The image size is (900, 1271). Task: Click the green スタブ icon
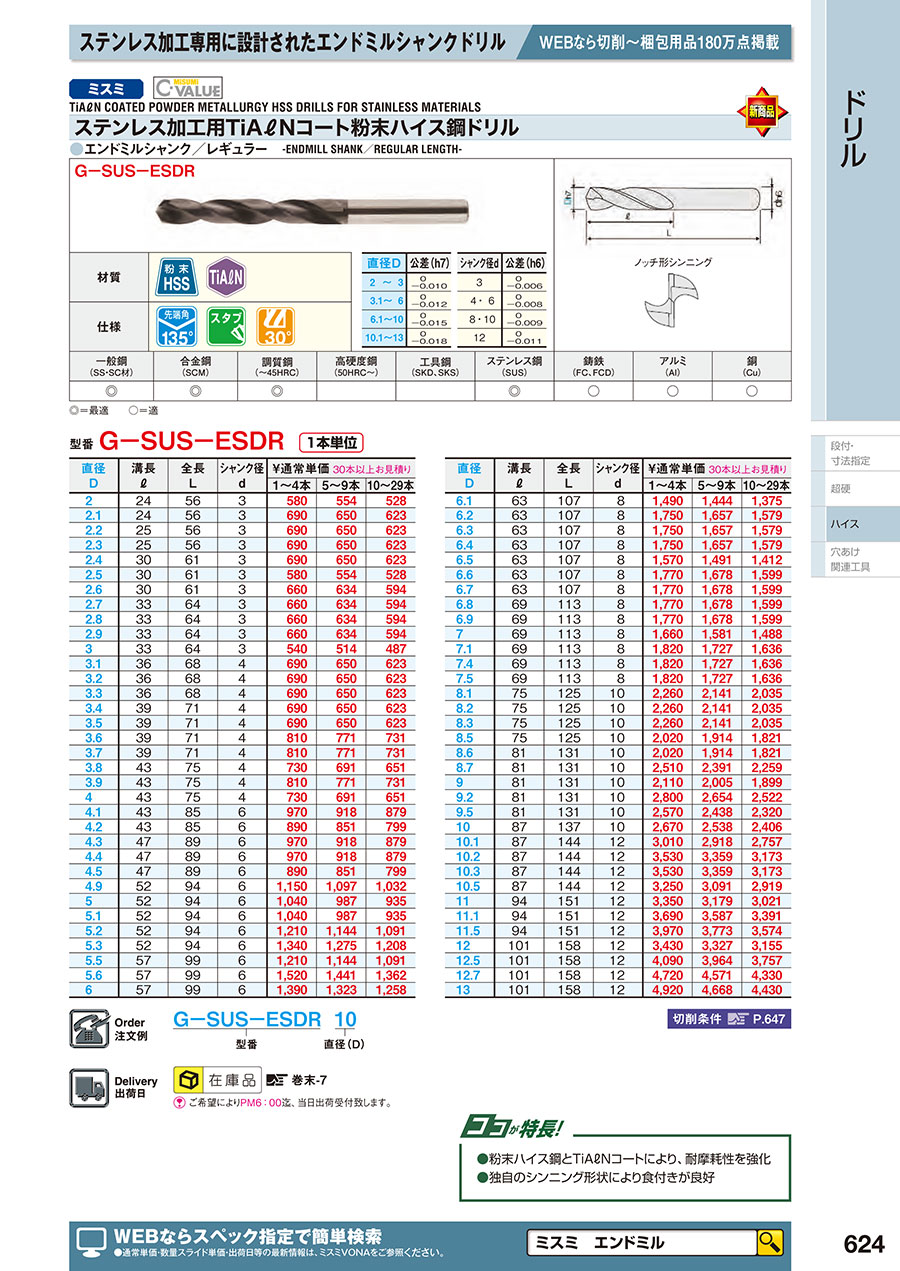225,327
